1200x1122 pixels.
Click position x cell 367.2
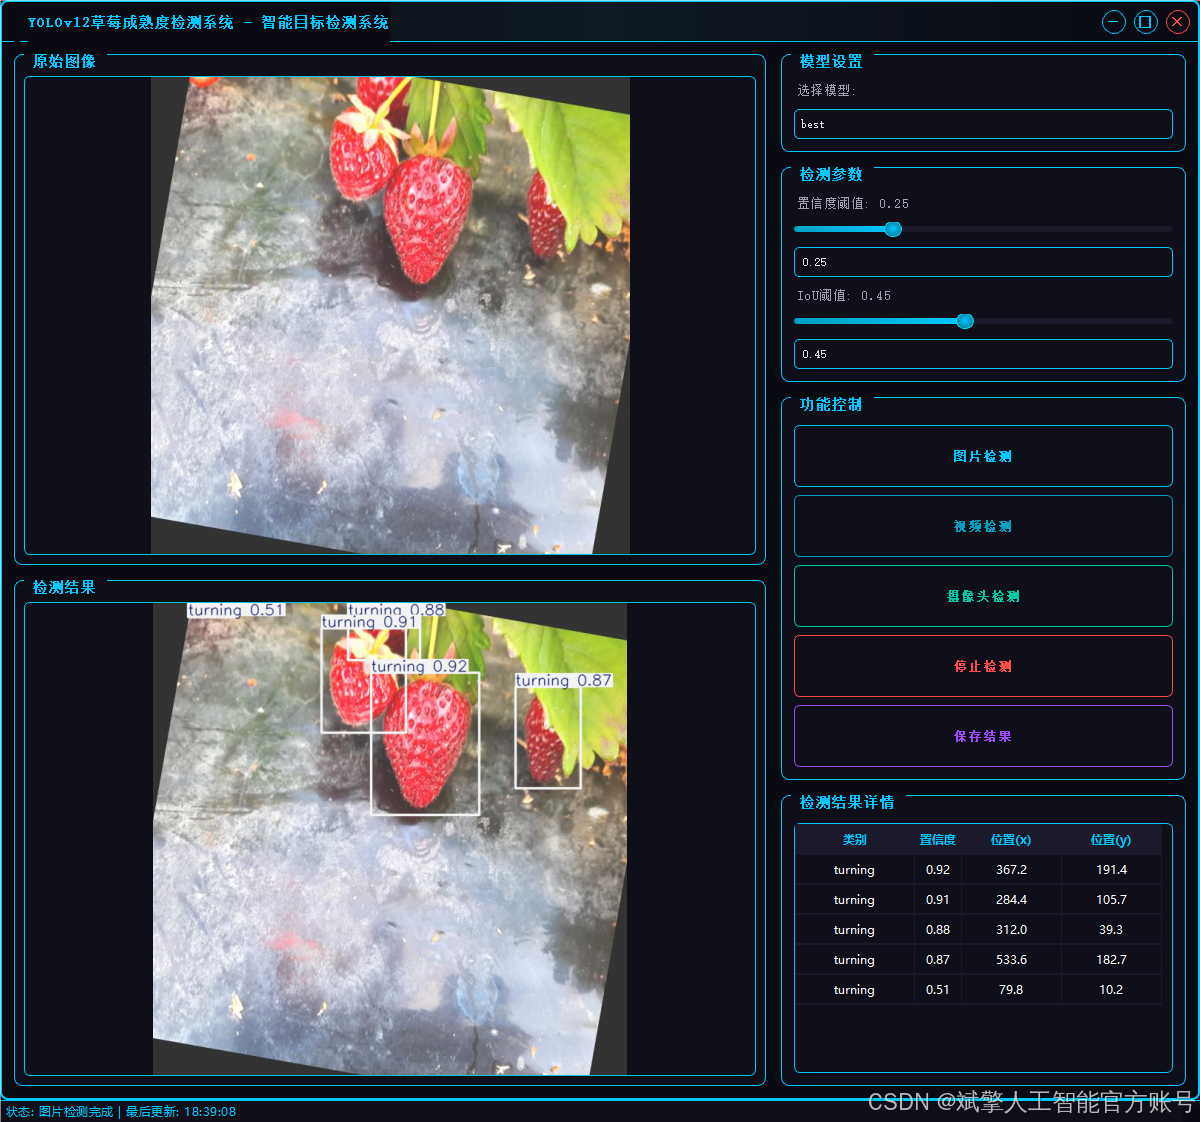click(x=1011, y=870)
